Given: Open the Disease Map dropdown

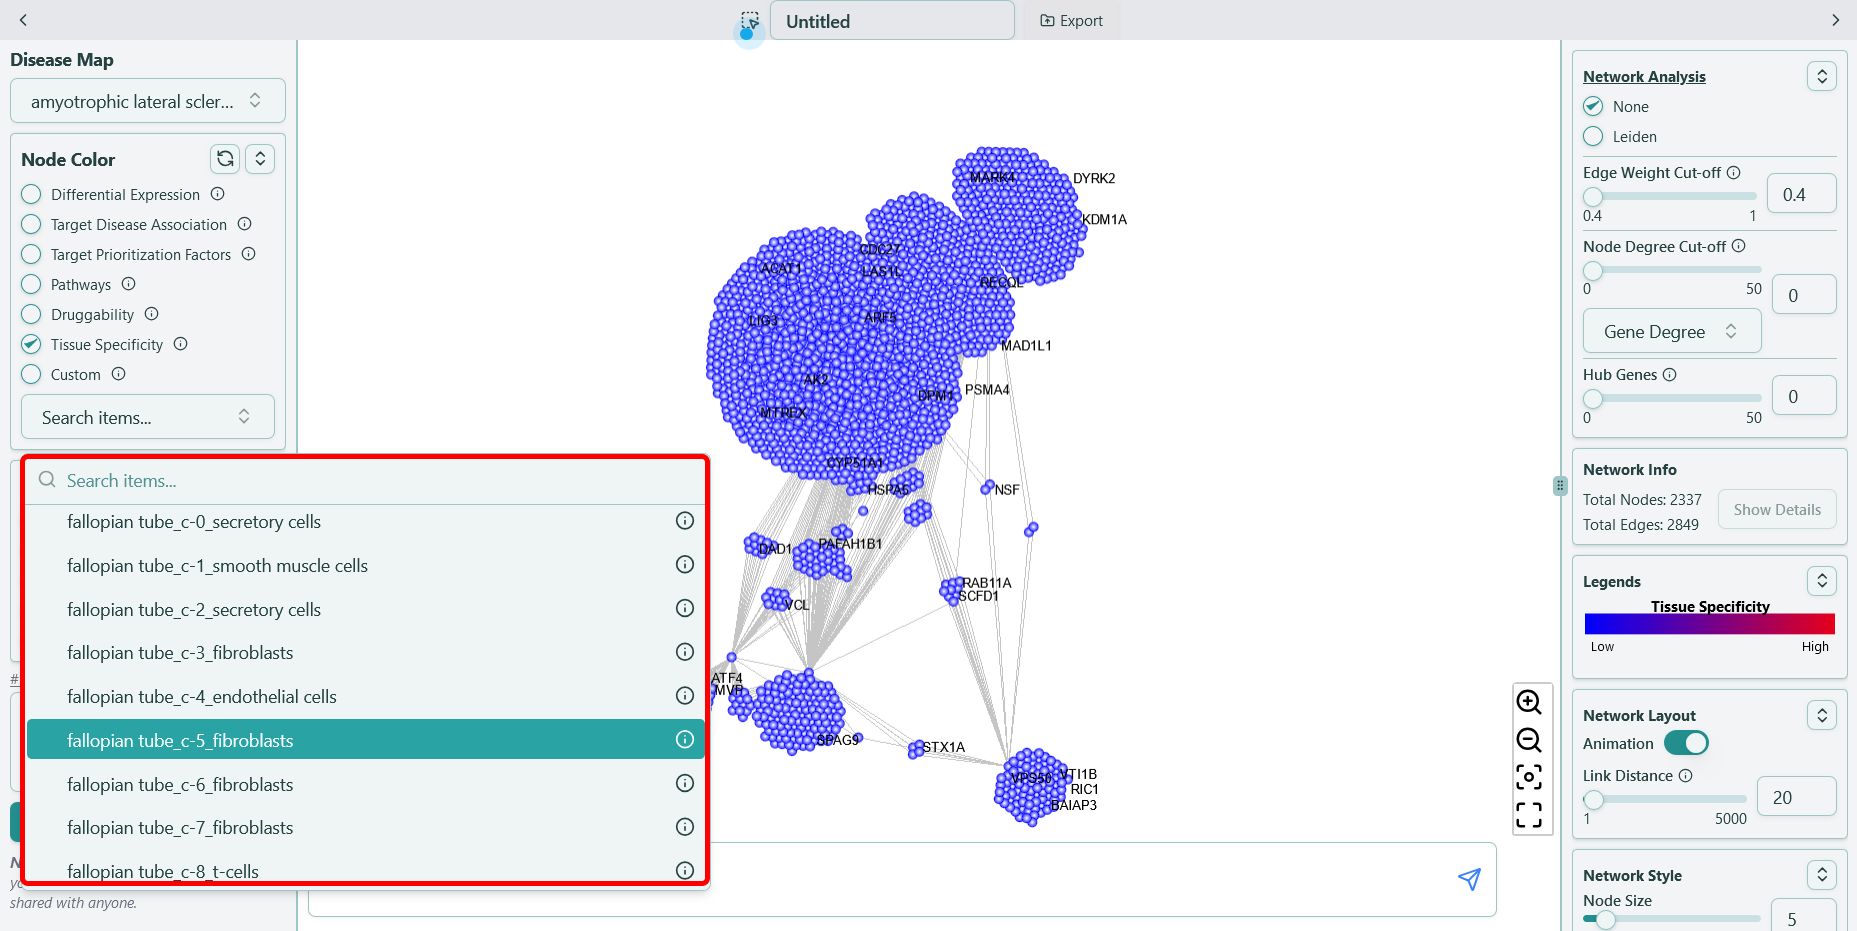Looking at the screenshot, I should 147,100.
